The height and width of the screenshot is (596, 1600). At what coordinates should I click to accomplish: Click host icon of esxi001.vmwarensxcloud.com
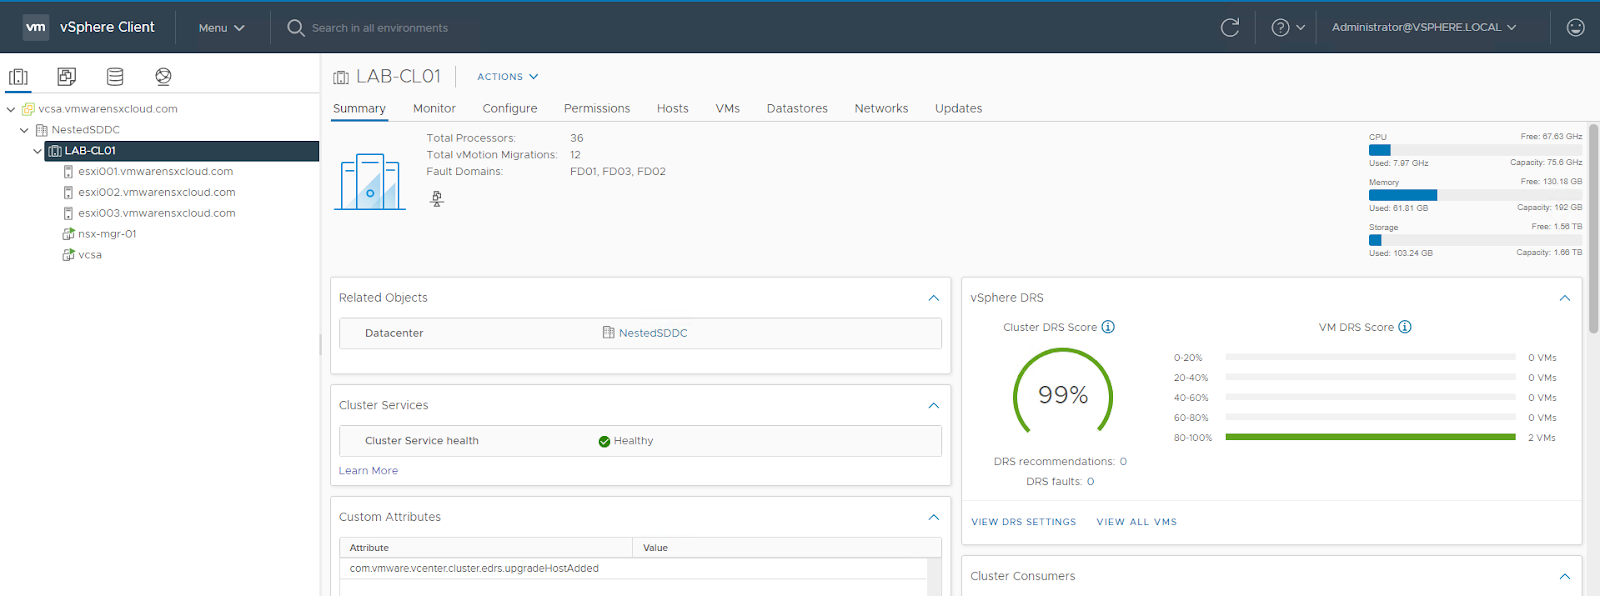pyautogui.click(x=68, y=172)
